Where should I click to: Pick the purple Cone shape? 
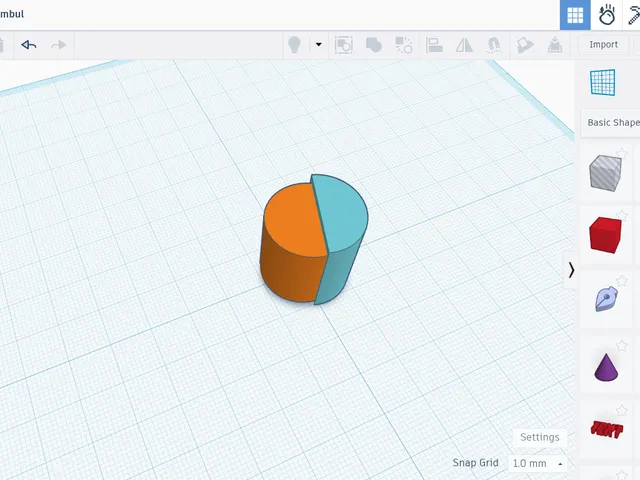pyautogui.click(x=606, y=367)
